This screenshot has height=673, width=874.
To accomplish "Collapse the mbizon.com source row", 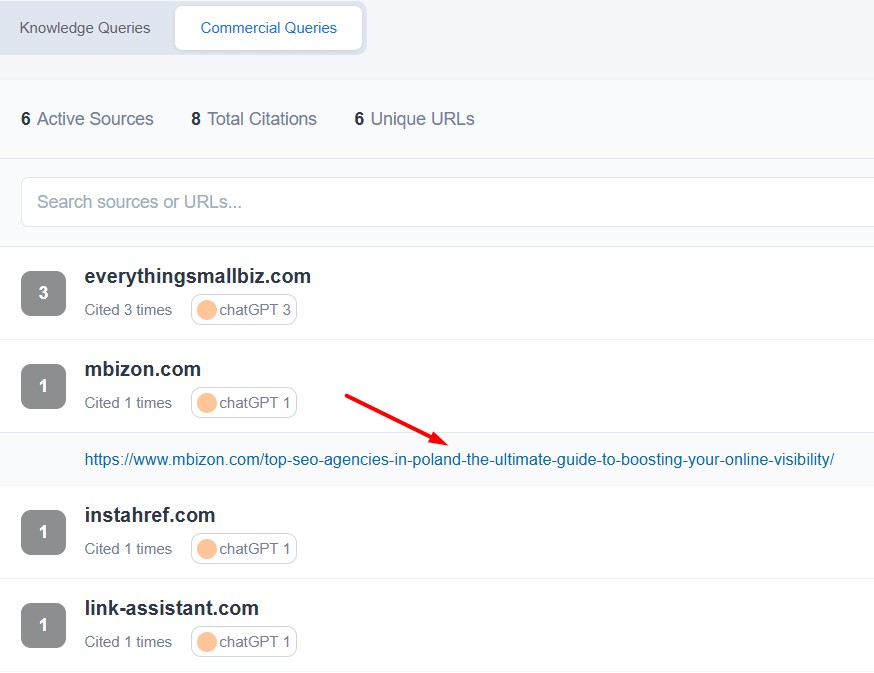I will point(437,386).
